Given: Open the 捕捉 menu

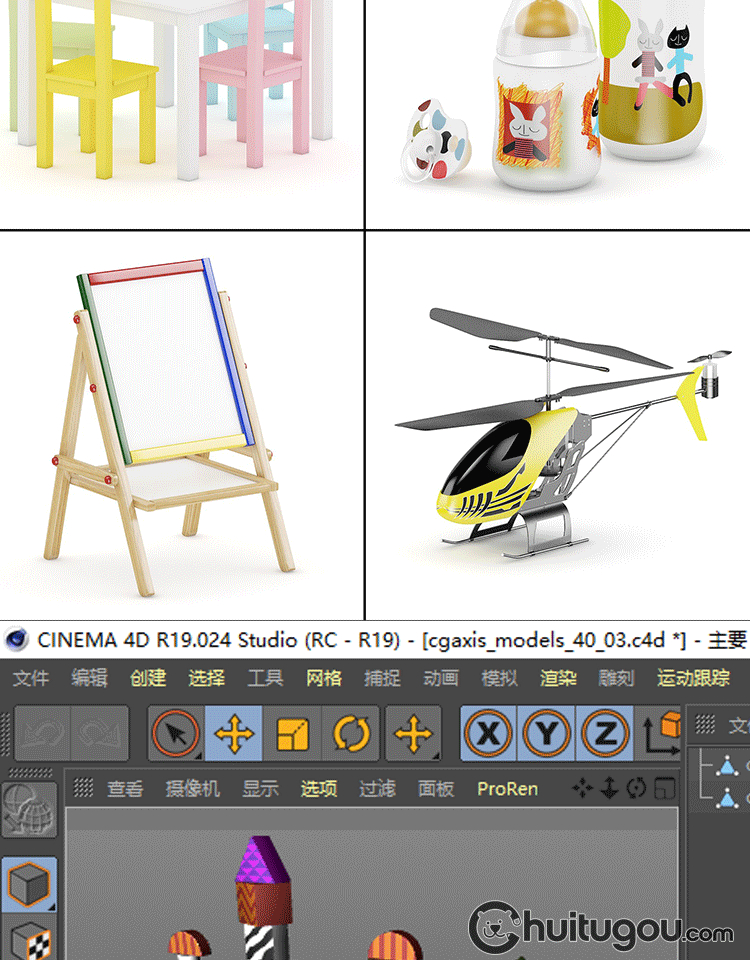Looking at the screenshot, I should pos(382,678).
